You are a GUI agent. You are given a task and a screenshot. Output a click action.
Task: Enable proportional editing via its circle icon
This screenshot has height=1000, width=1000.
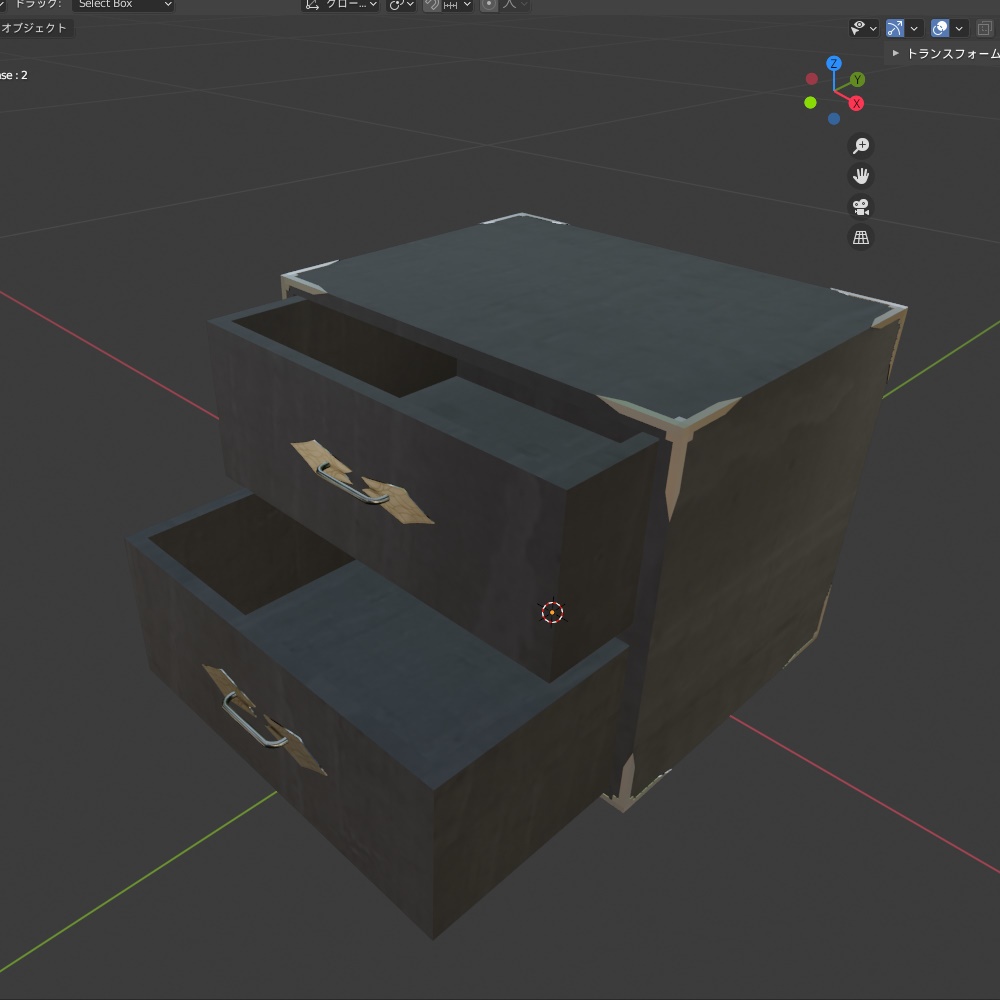[x=489, y=5]
